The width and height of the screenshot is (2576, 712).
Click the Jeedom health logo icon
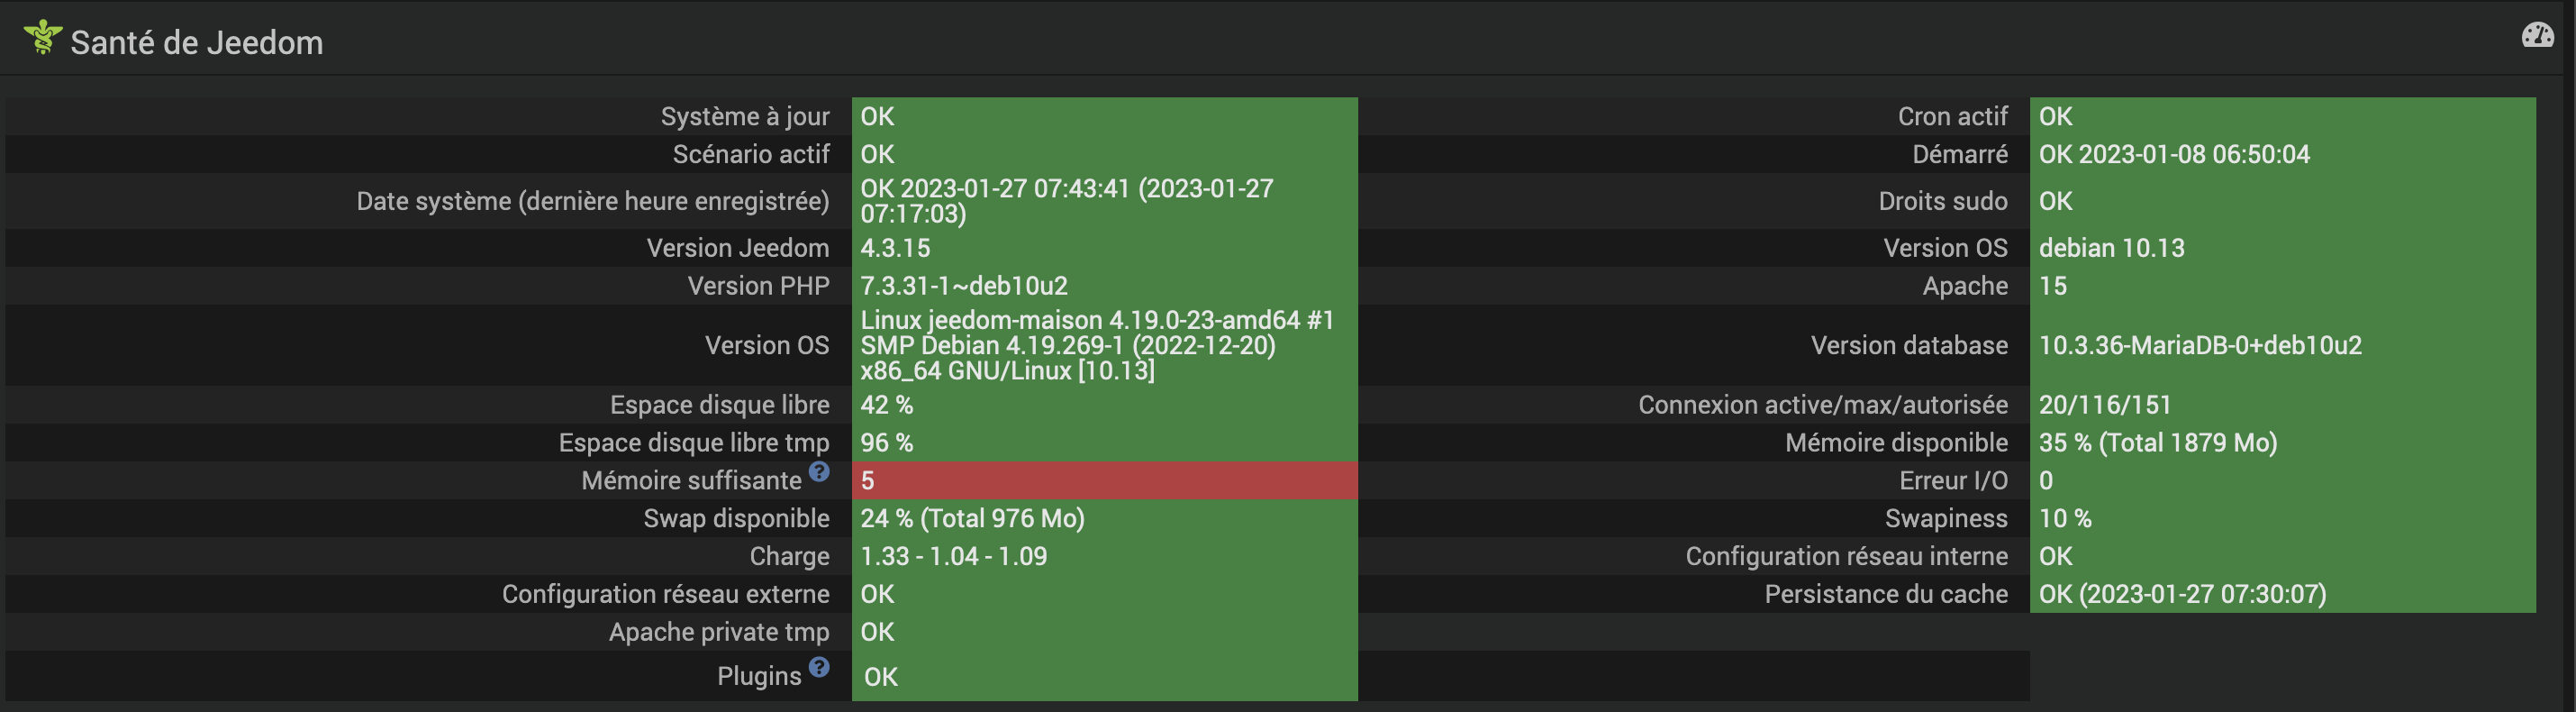coord(42,37)
